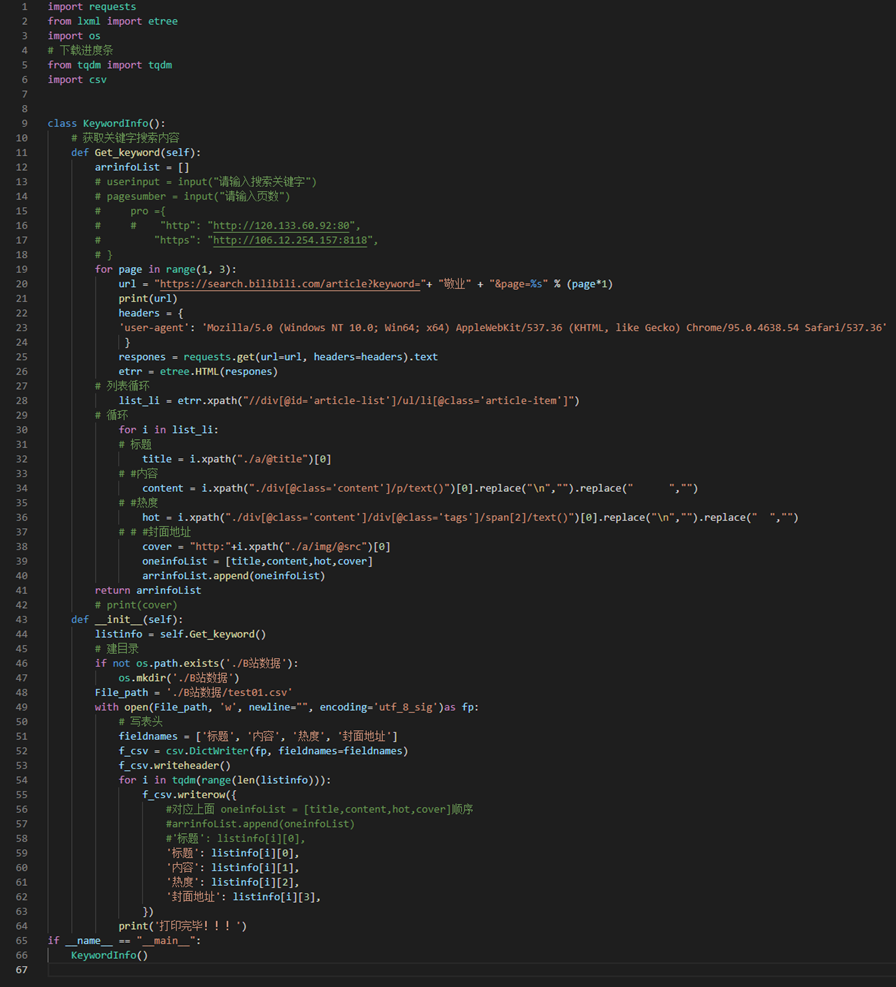Image resolution: width=896 pixels, height=987 pixels.
Task: Click the commented userinput input line
Action: click(x=206, y=181)
